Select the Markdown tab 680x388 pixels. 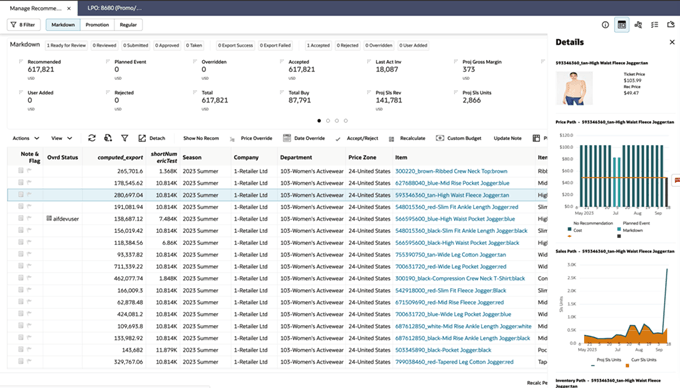pyautogui.click(x=63, y=25)
